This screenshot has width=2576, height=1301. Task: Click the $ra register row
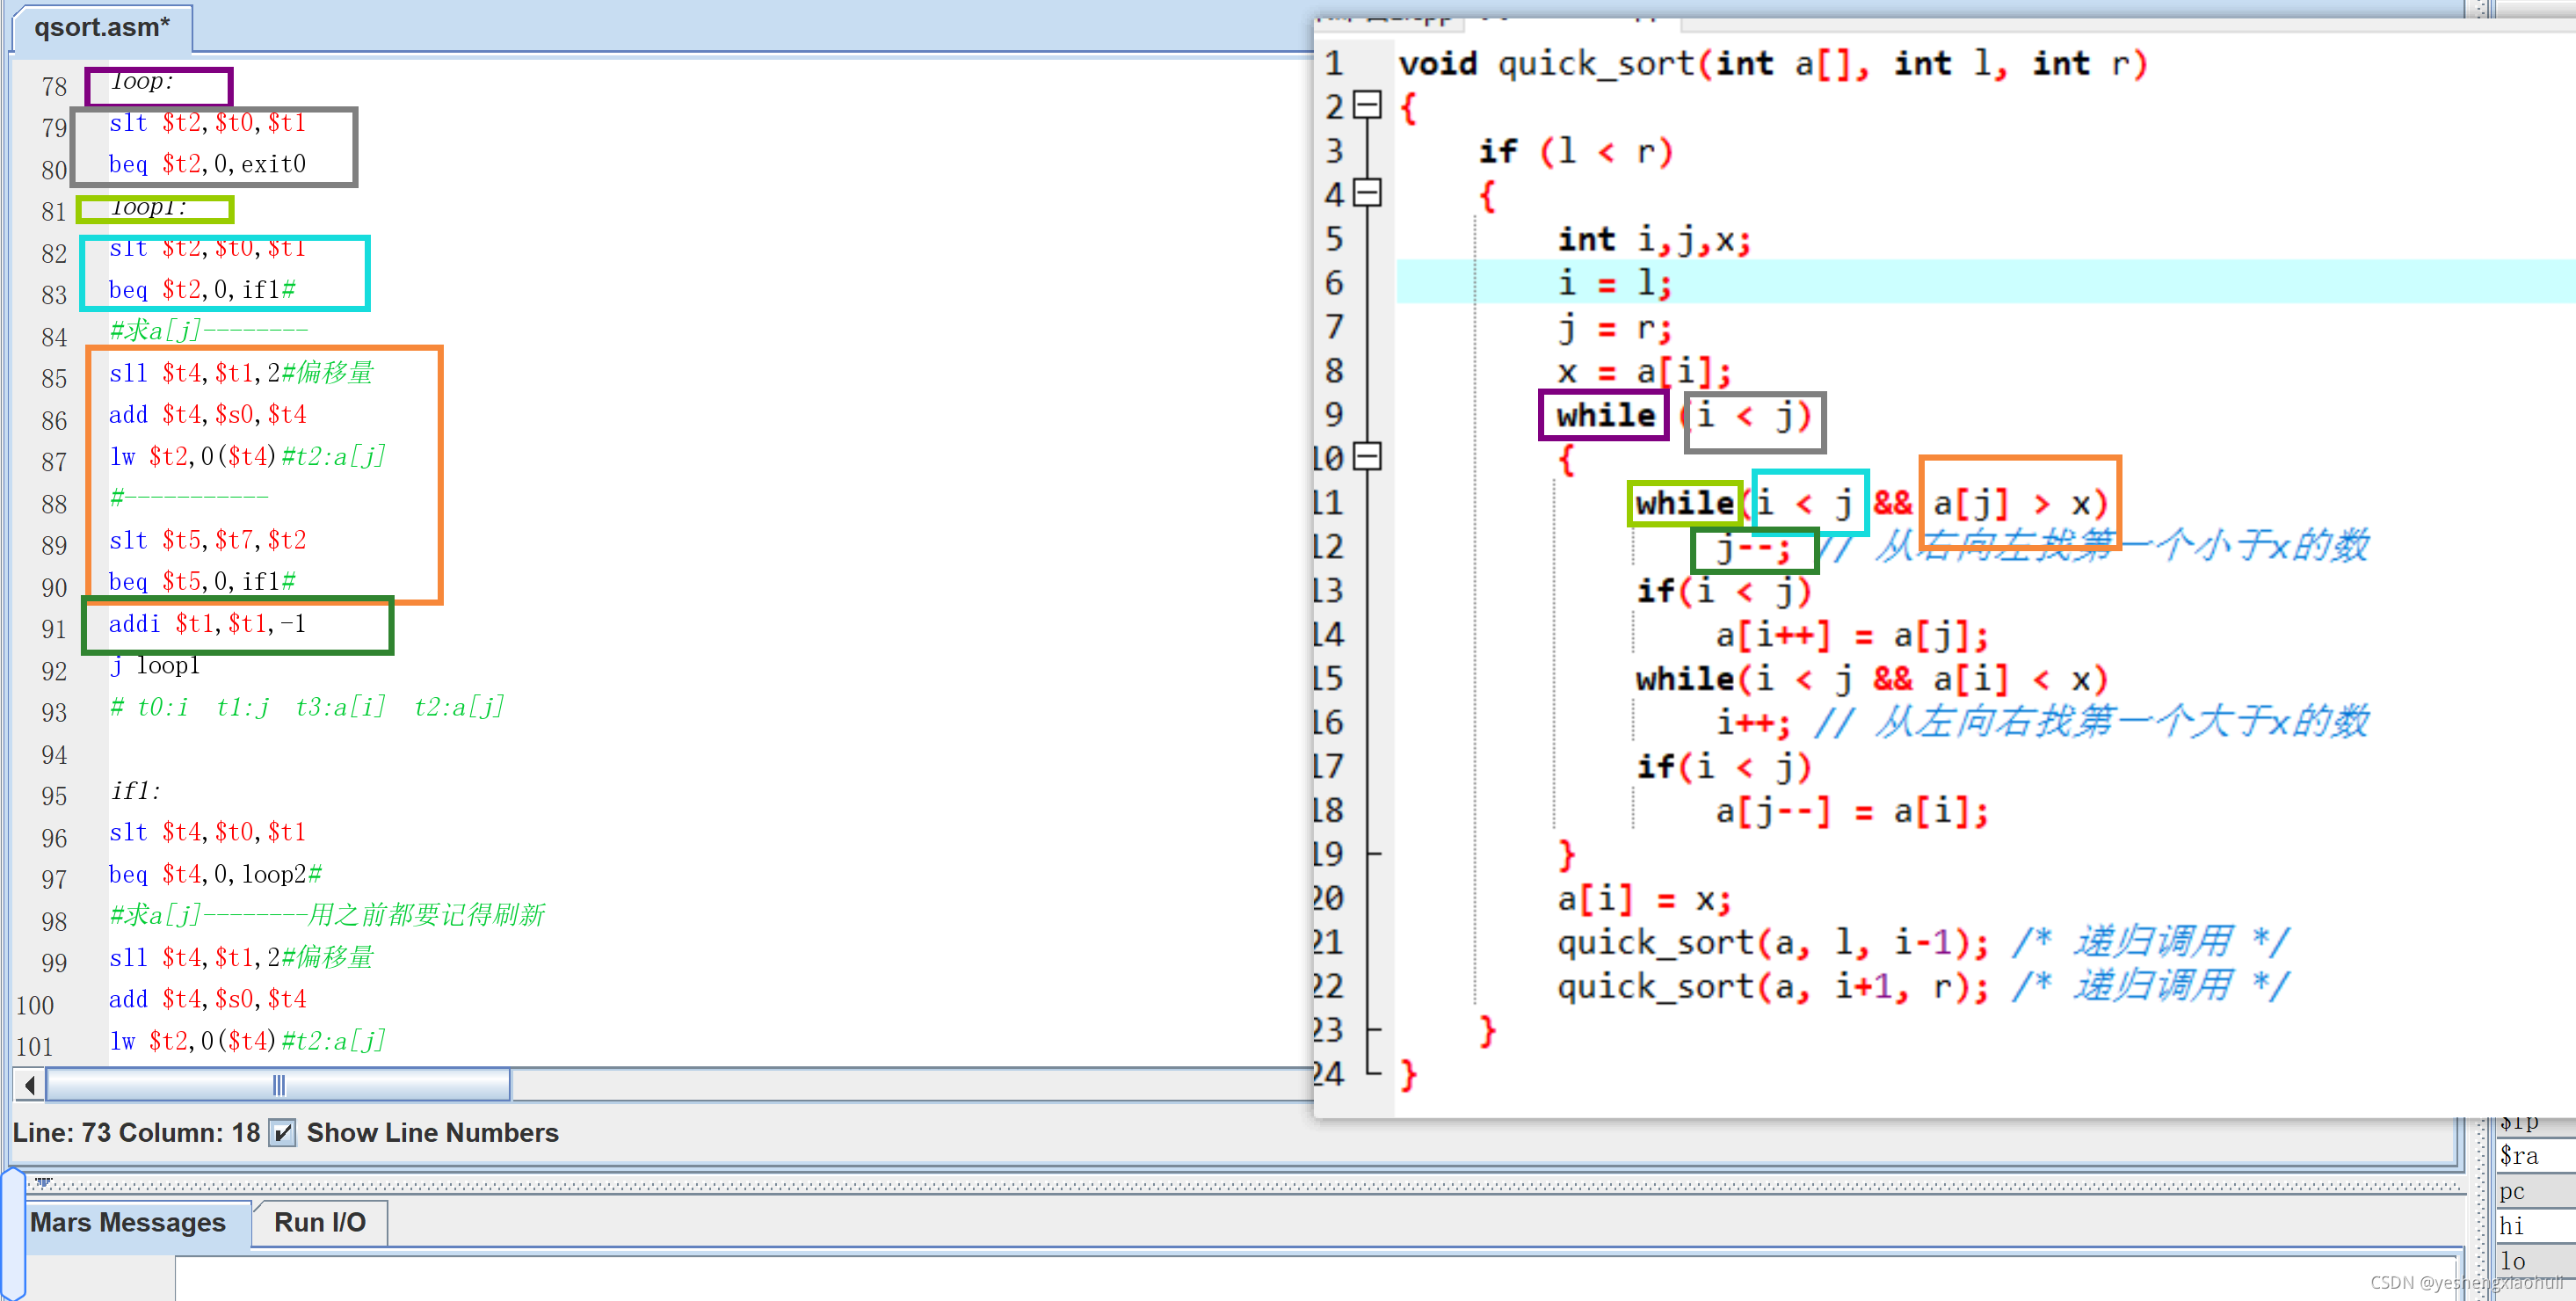(2535, 1156)
